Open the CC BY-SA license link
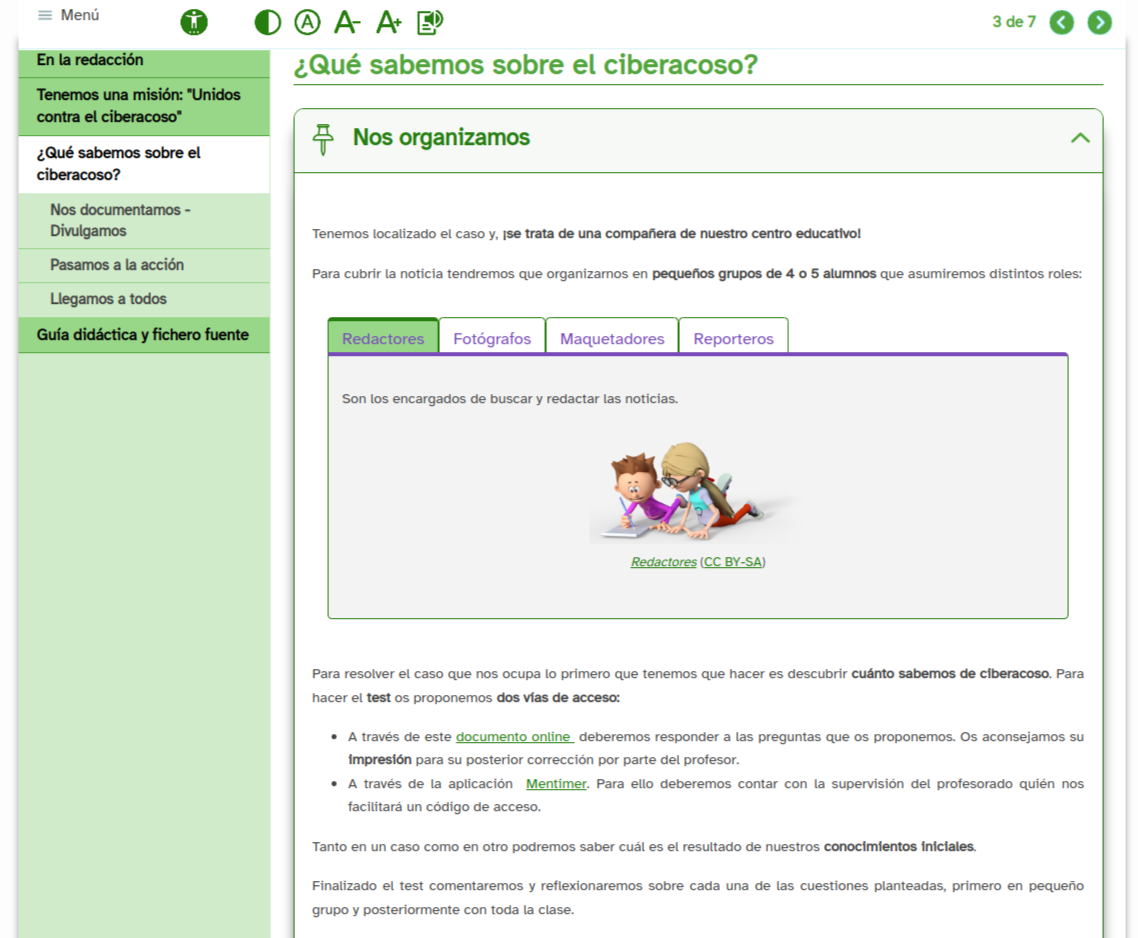Screen dimensions: 1138x938 [x=733, y=562]
